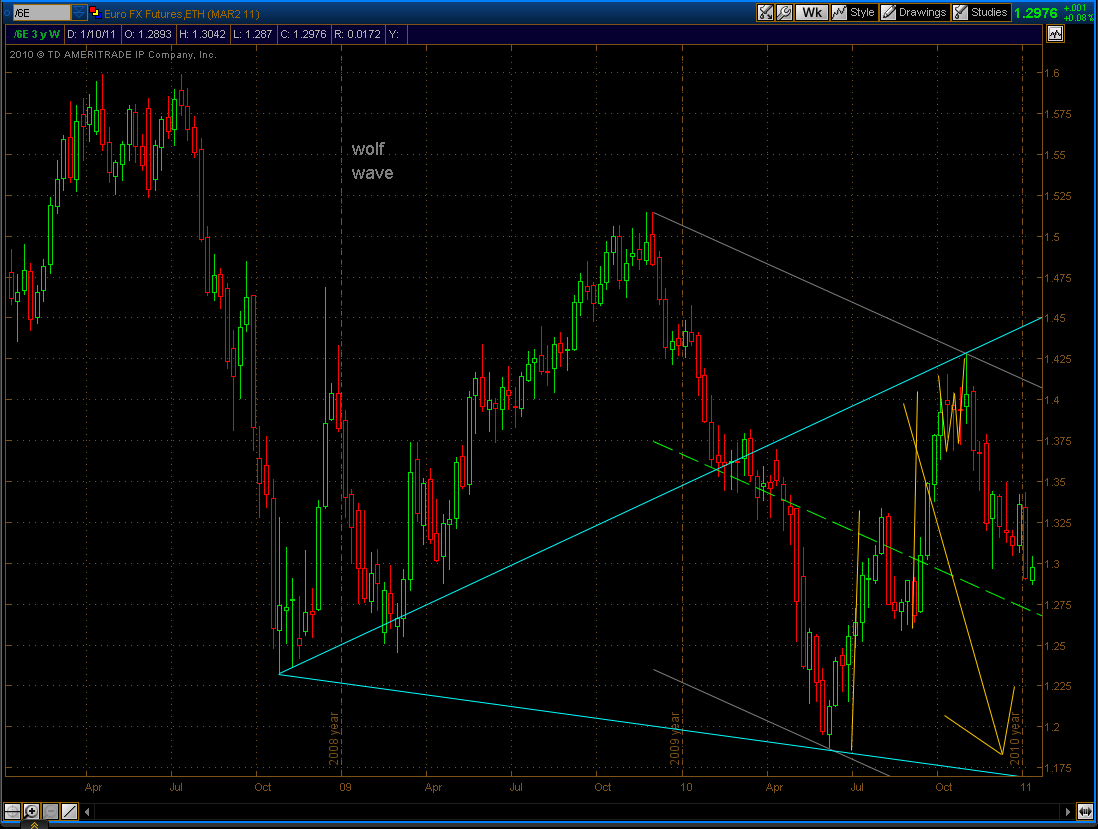Click the Wk timeframe button

[x=812, y=13]
